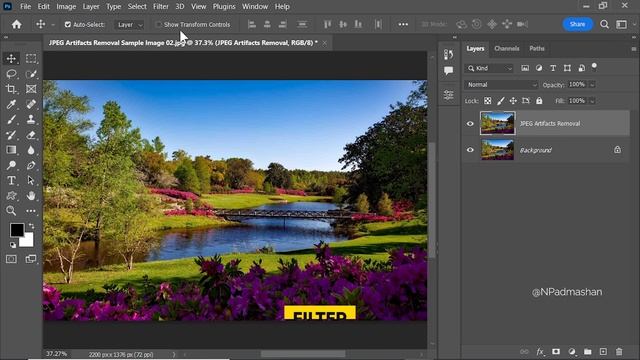Close the JPEG Artifacts Removal document tab
640x360 pixels.
point(324,43)
